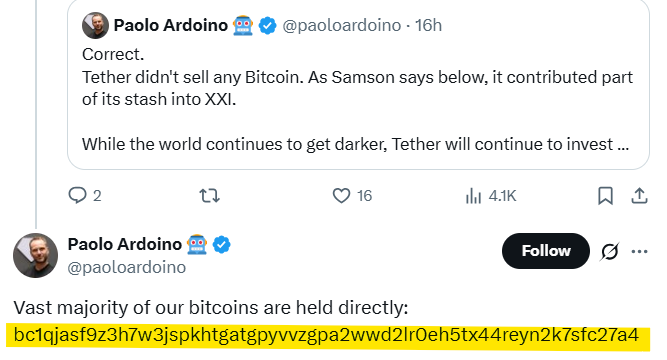The image size is (667, 360).
Task: Bookmark the tweet with the bookmark icon
Action: pyautogui.click(x=605, y=196)
